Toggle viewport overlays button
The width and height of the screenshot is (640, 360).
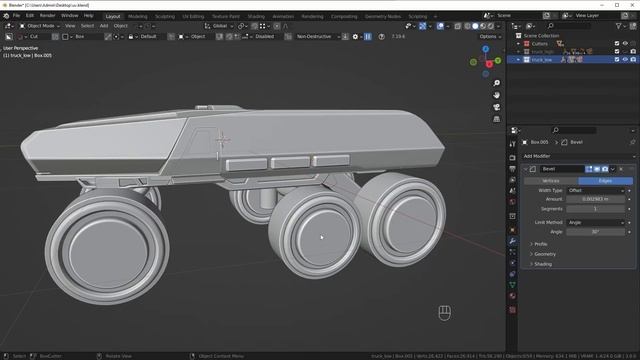[440, 26]
